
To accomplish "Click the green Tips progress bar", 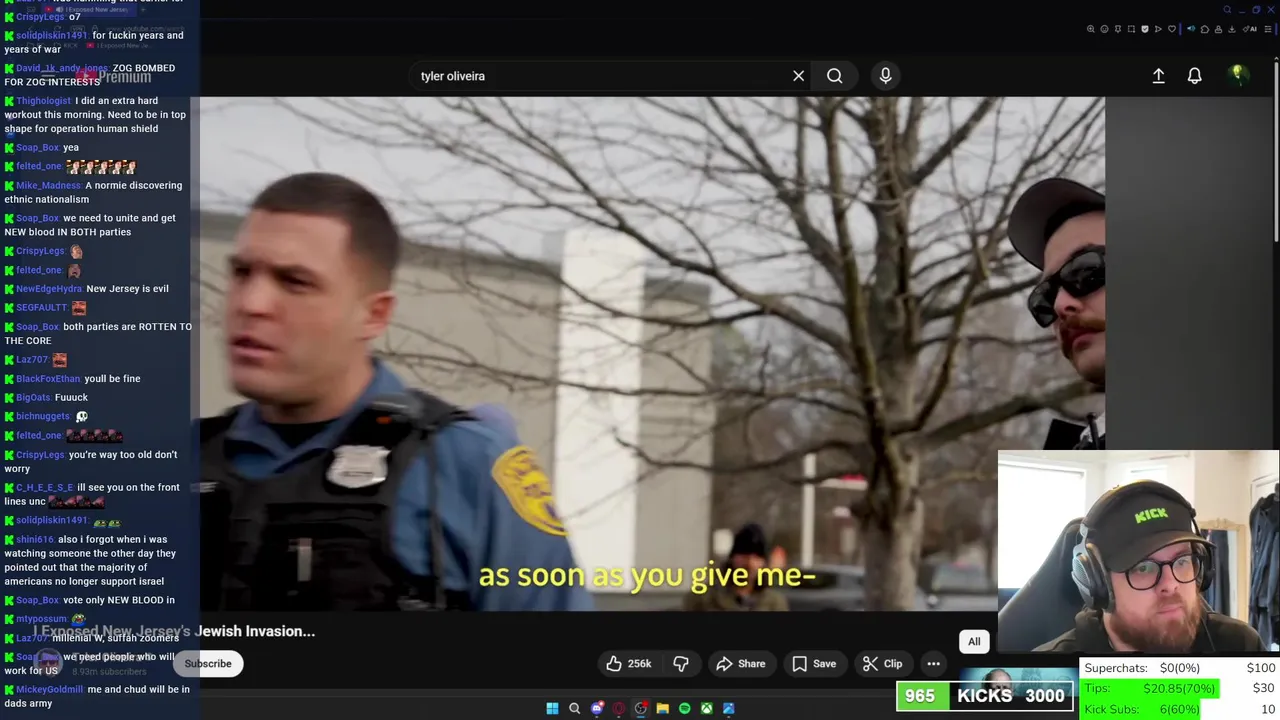I will 1149,689.
